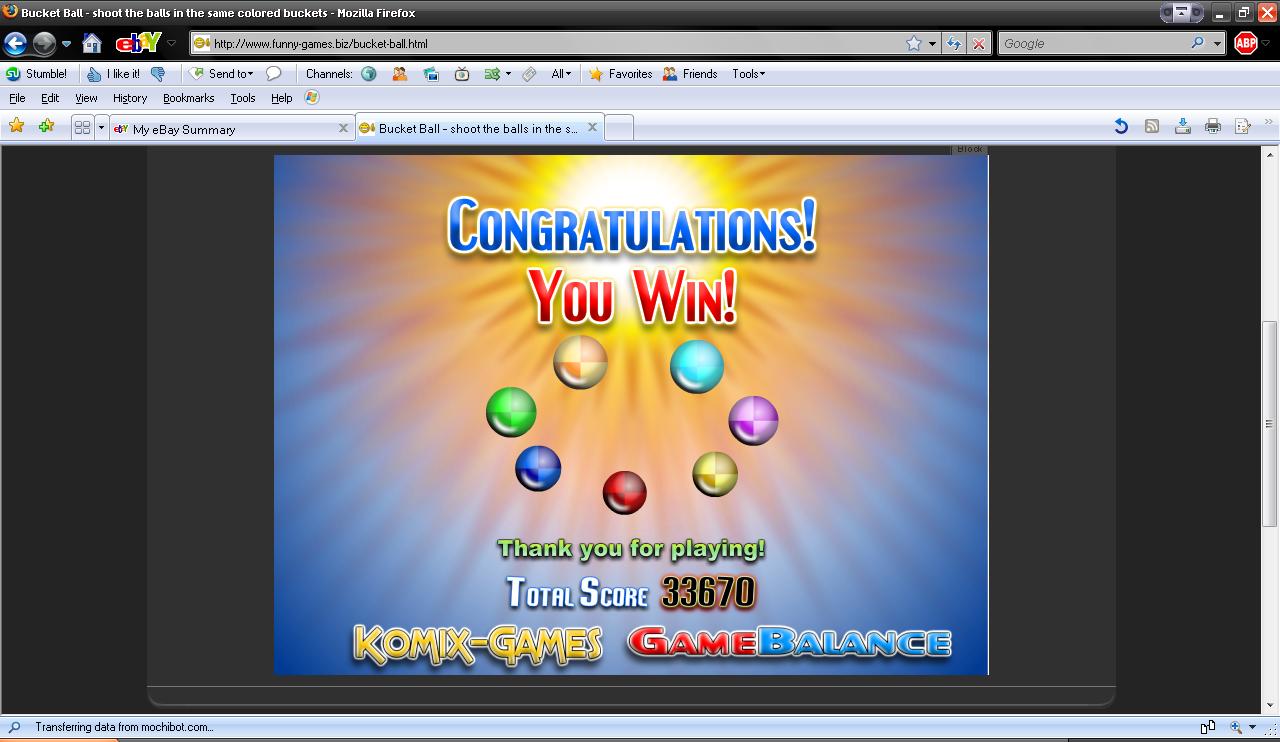Click the StumbleUpon thumbs-down icon

pos(157,74)
